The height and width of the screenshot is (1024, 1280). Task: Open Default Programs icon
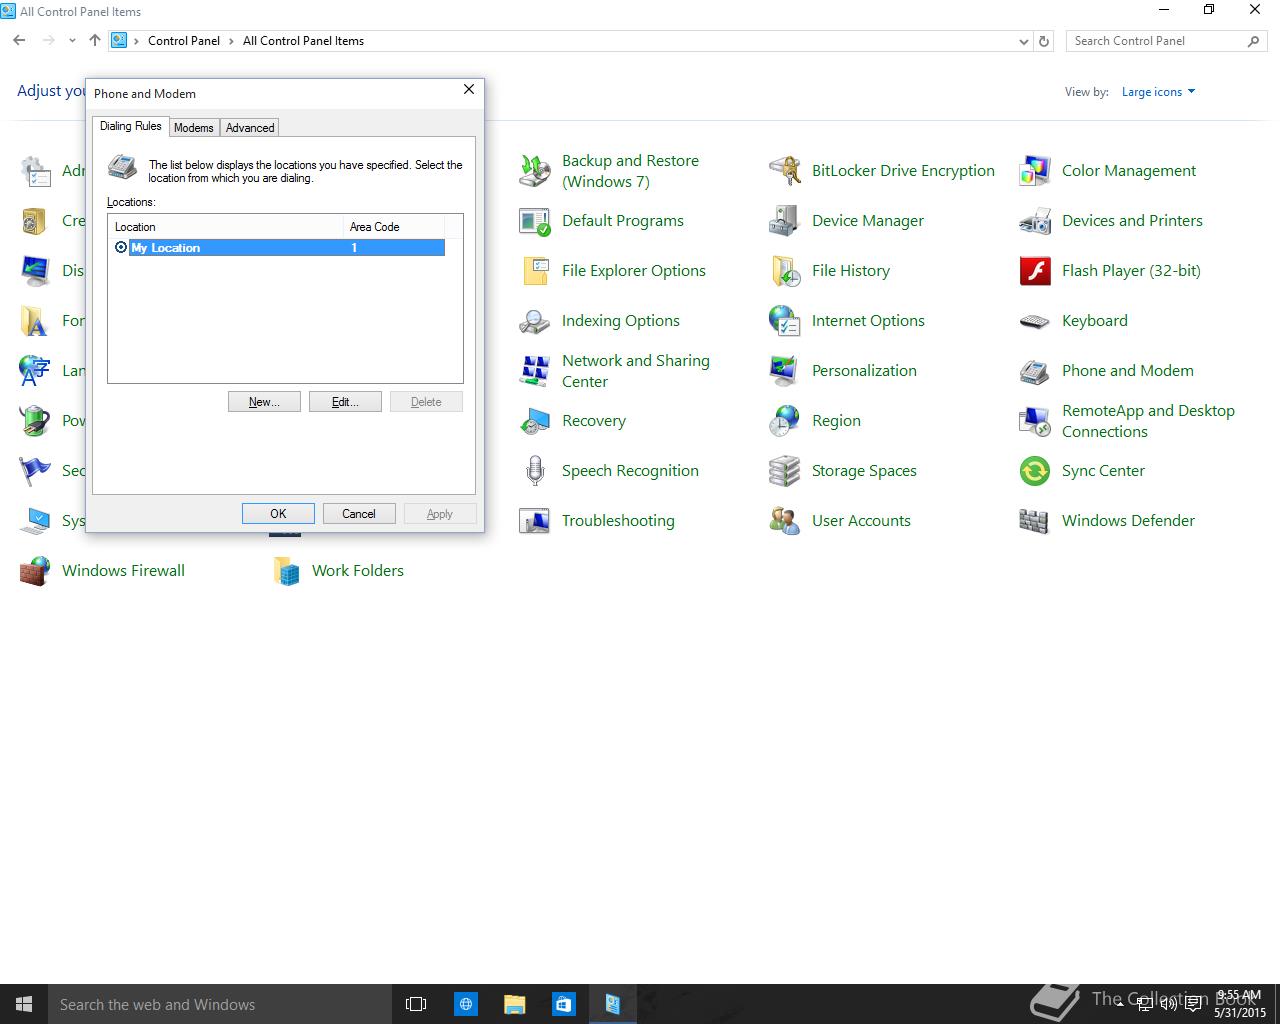(x=535, y=221)
